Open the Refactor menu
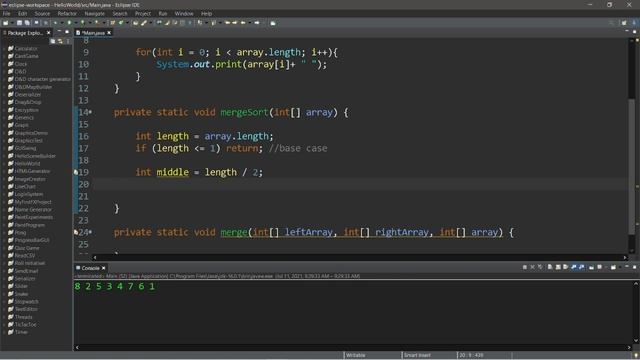640x360 pixels. 67,13
